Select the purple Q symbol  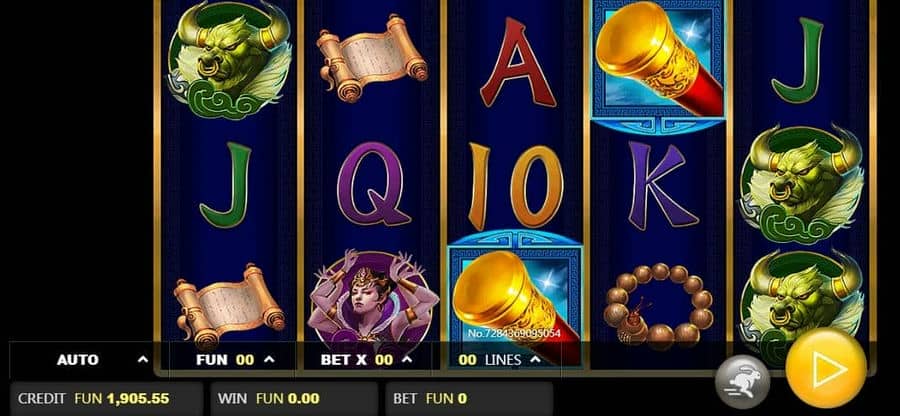[373, 184]
